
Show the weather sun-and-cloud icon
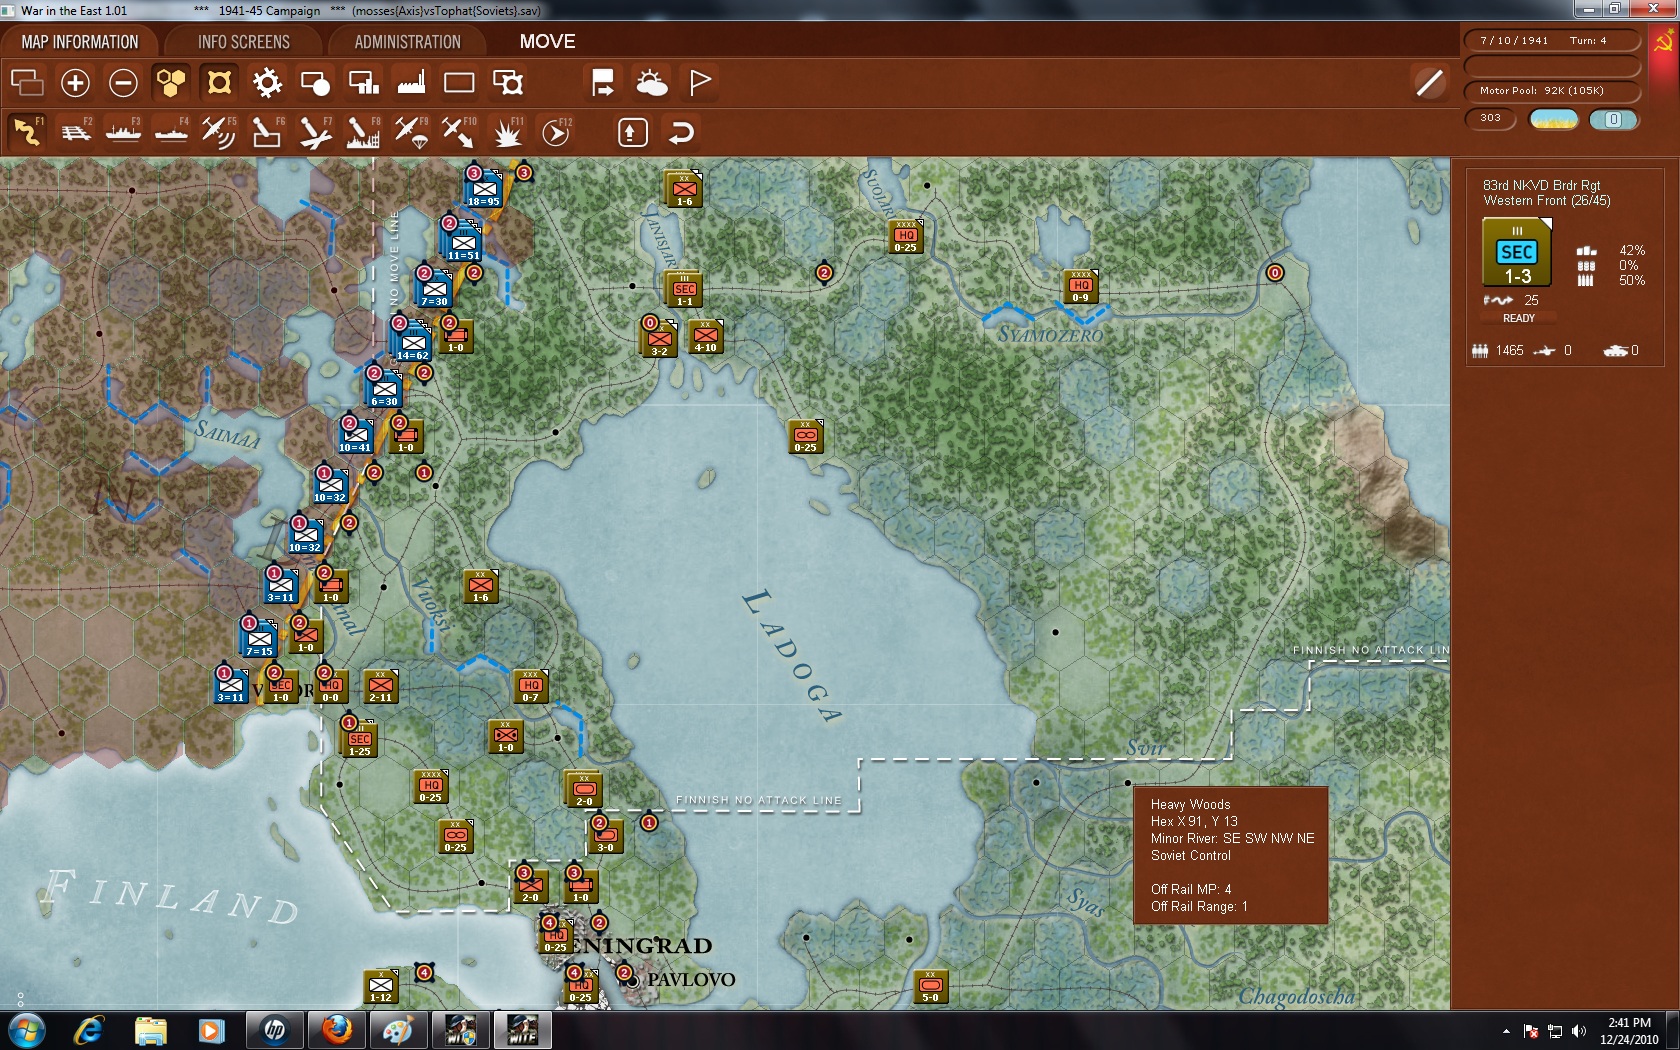[x=652, y=83]
